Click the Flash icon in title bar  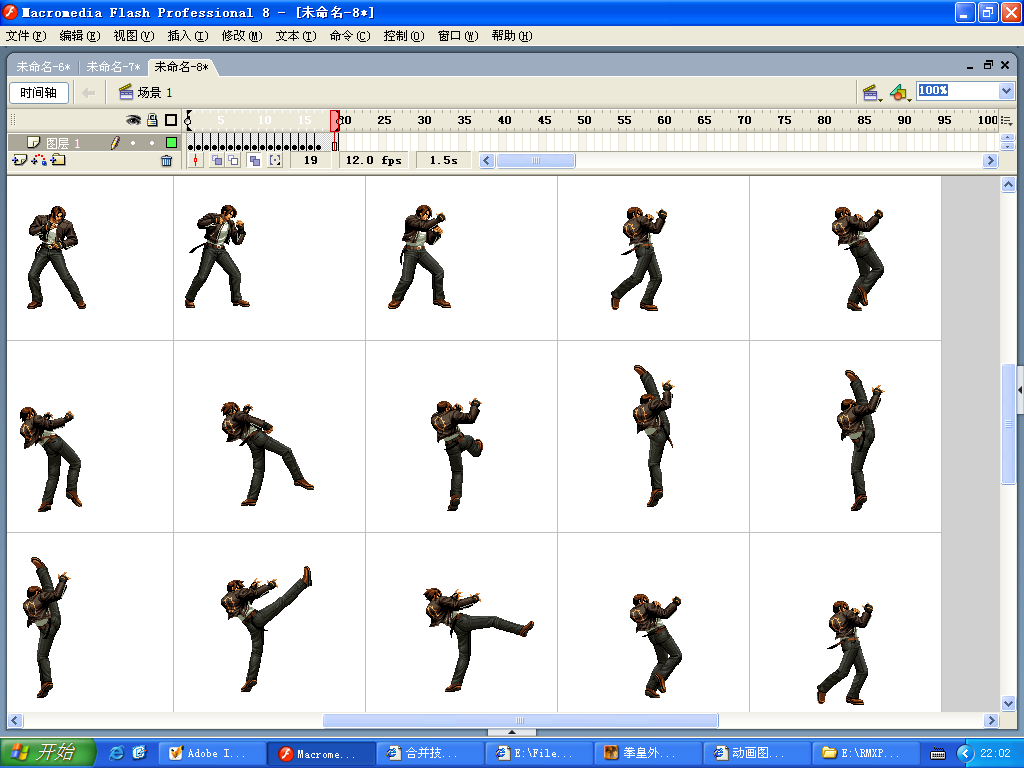[x=10, y=12]
